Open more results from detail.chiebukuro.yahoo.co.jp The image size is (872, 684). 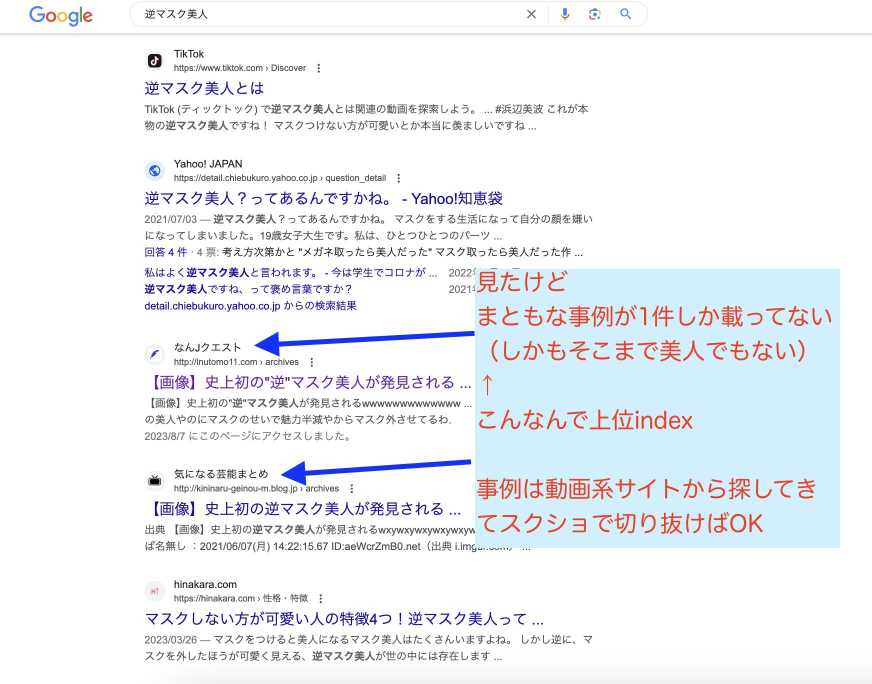pos(250,306)
